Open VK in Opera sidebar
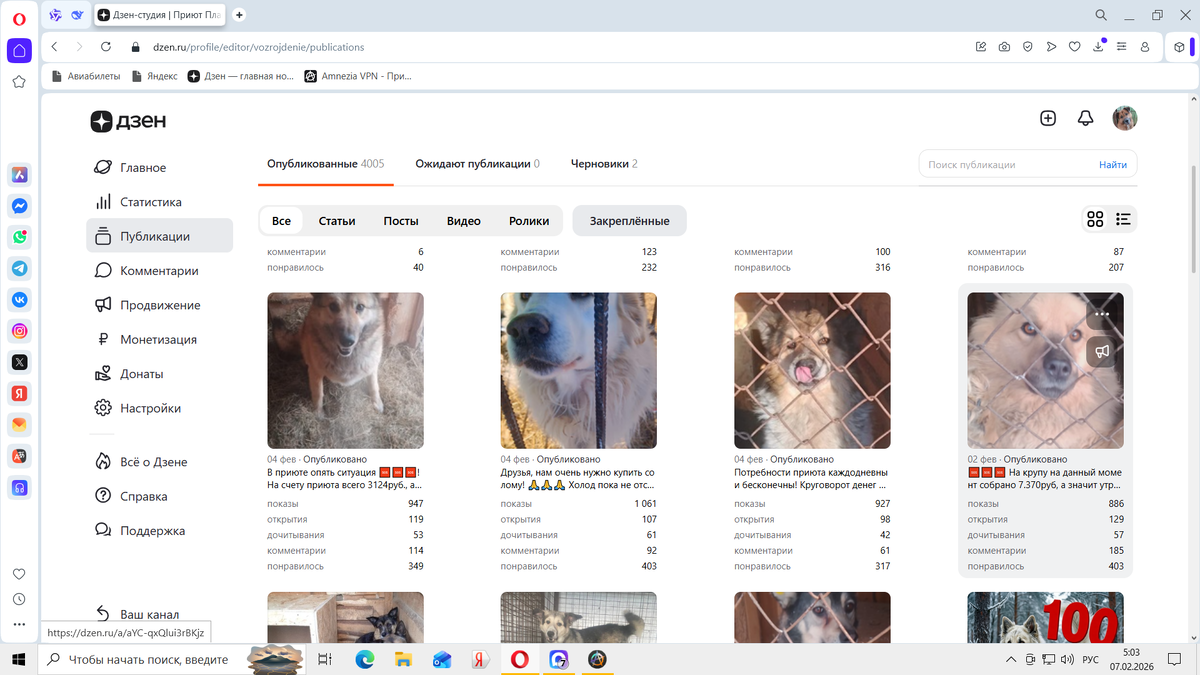 click(19, 299)
